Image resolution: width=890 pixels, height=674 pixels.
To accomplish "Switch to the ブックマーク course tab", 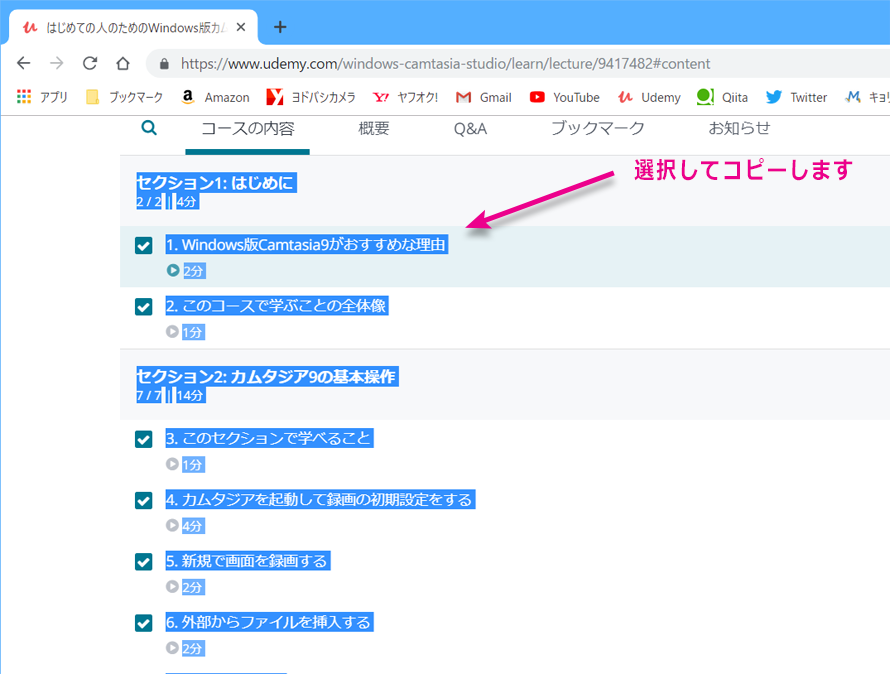I will tap(598, 128).
